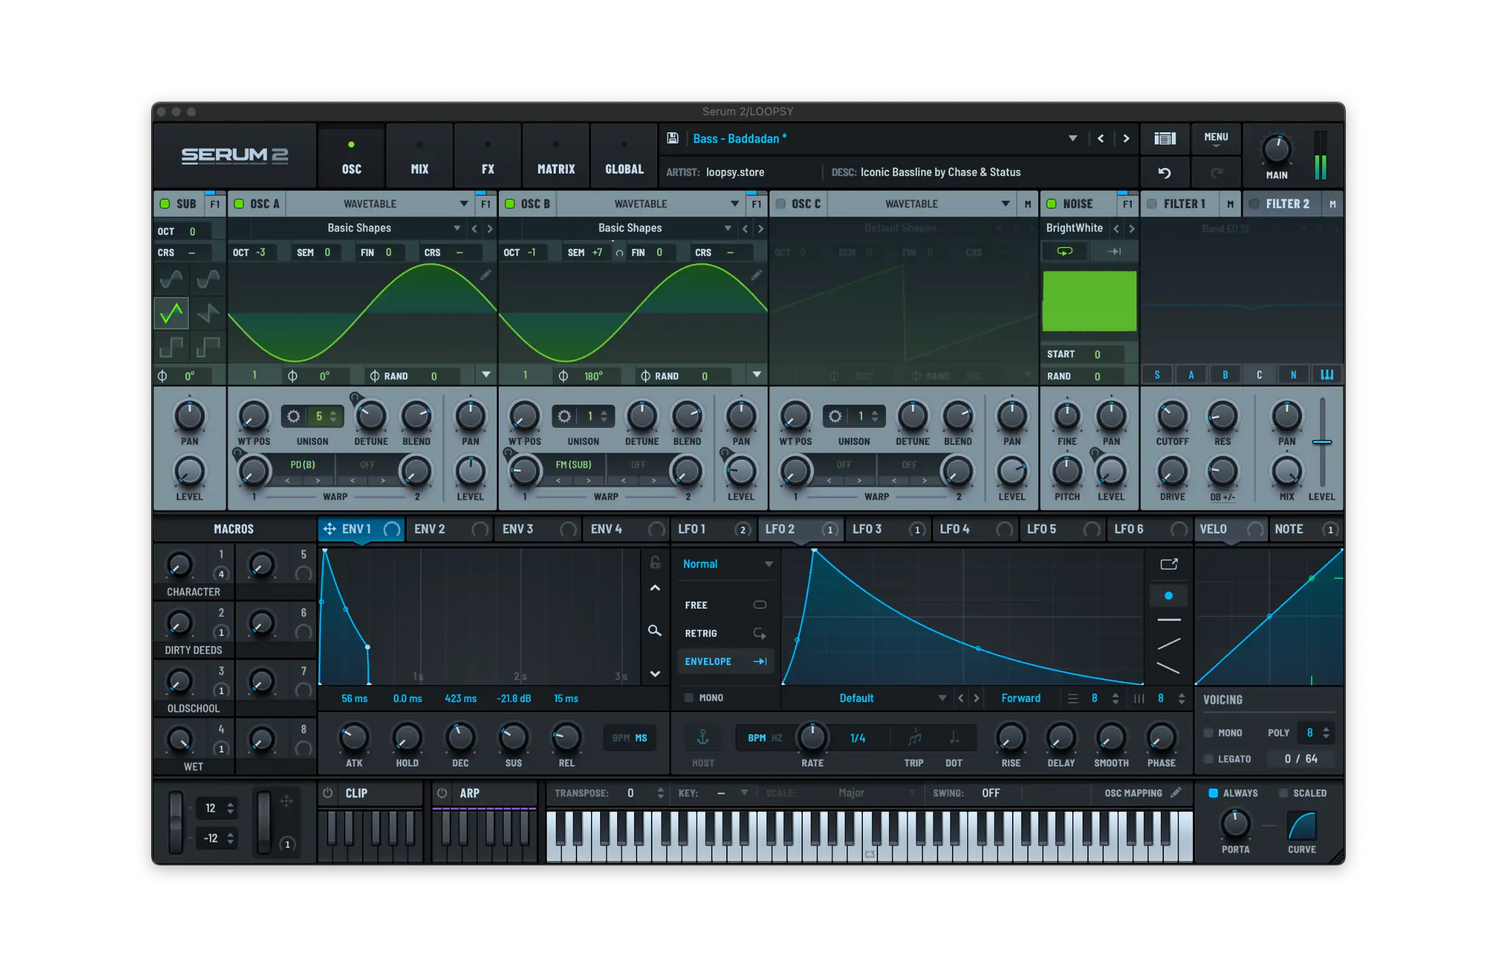This screenshot has width=1500, height=977.
Task: Open the preset name dropdown arrow
Action: (x=1073, y=139)
